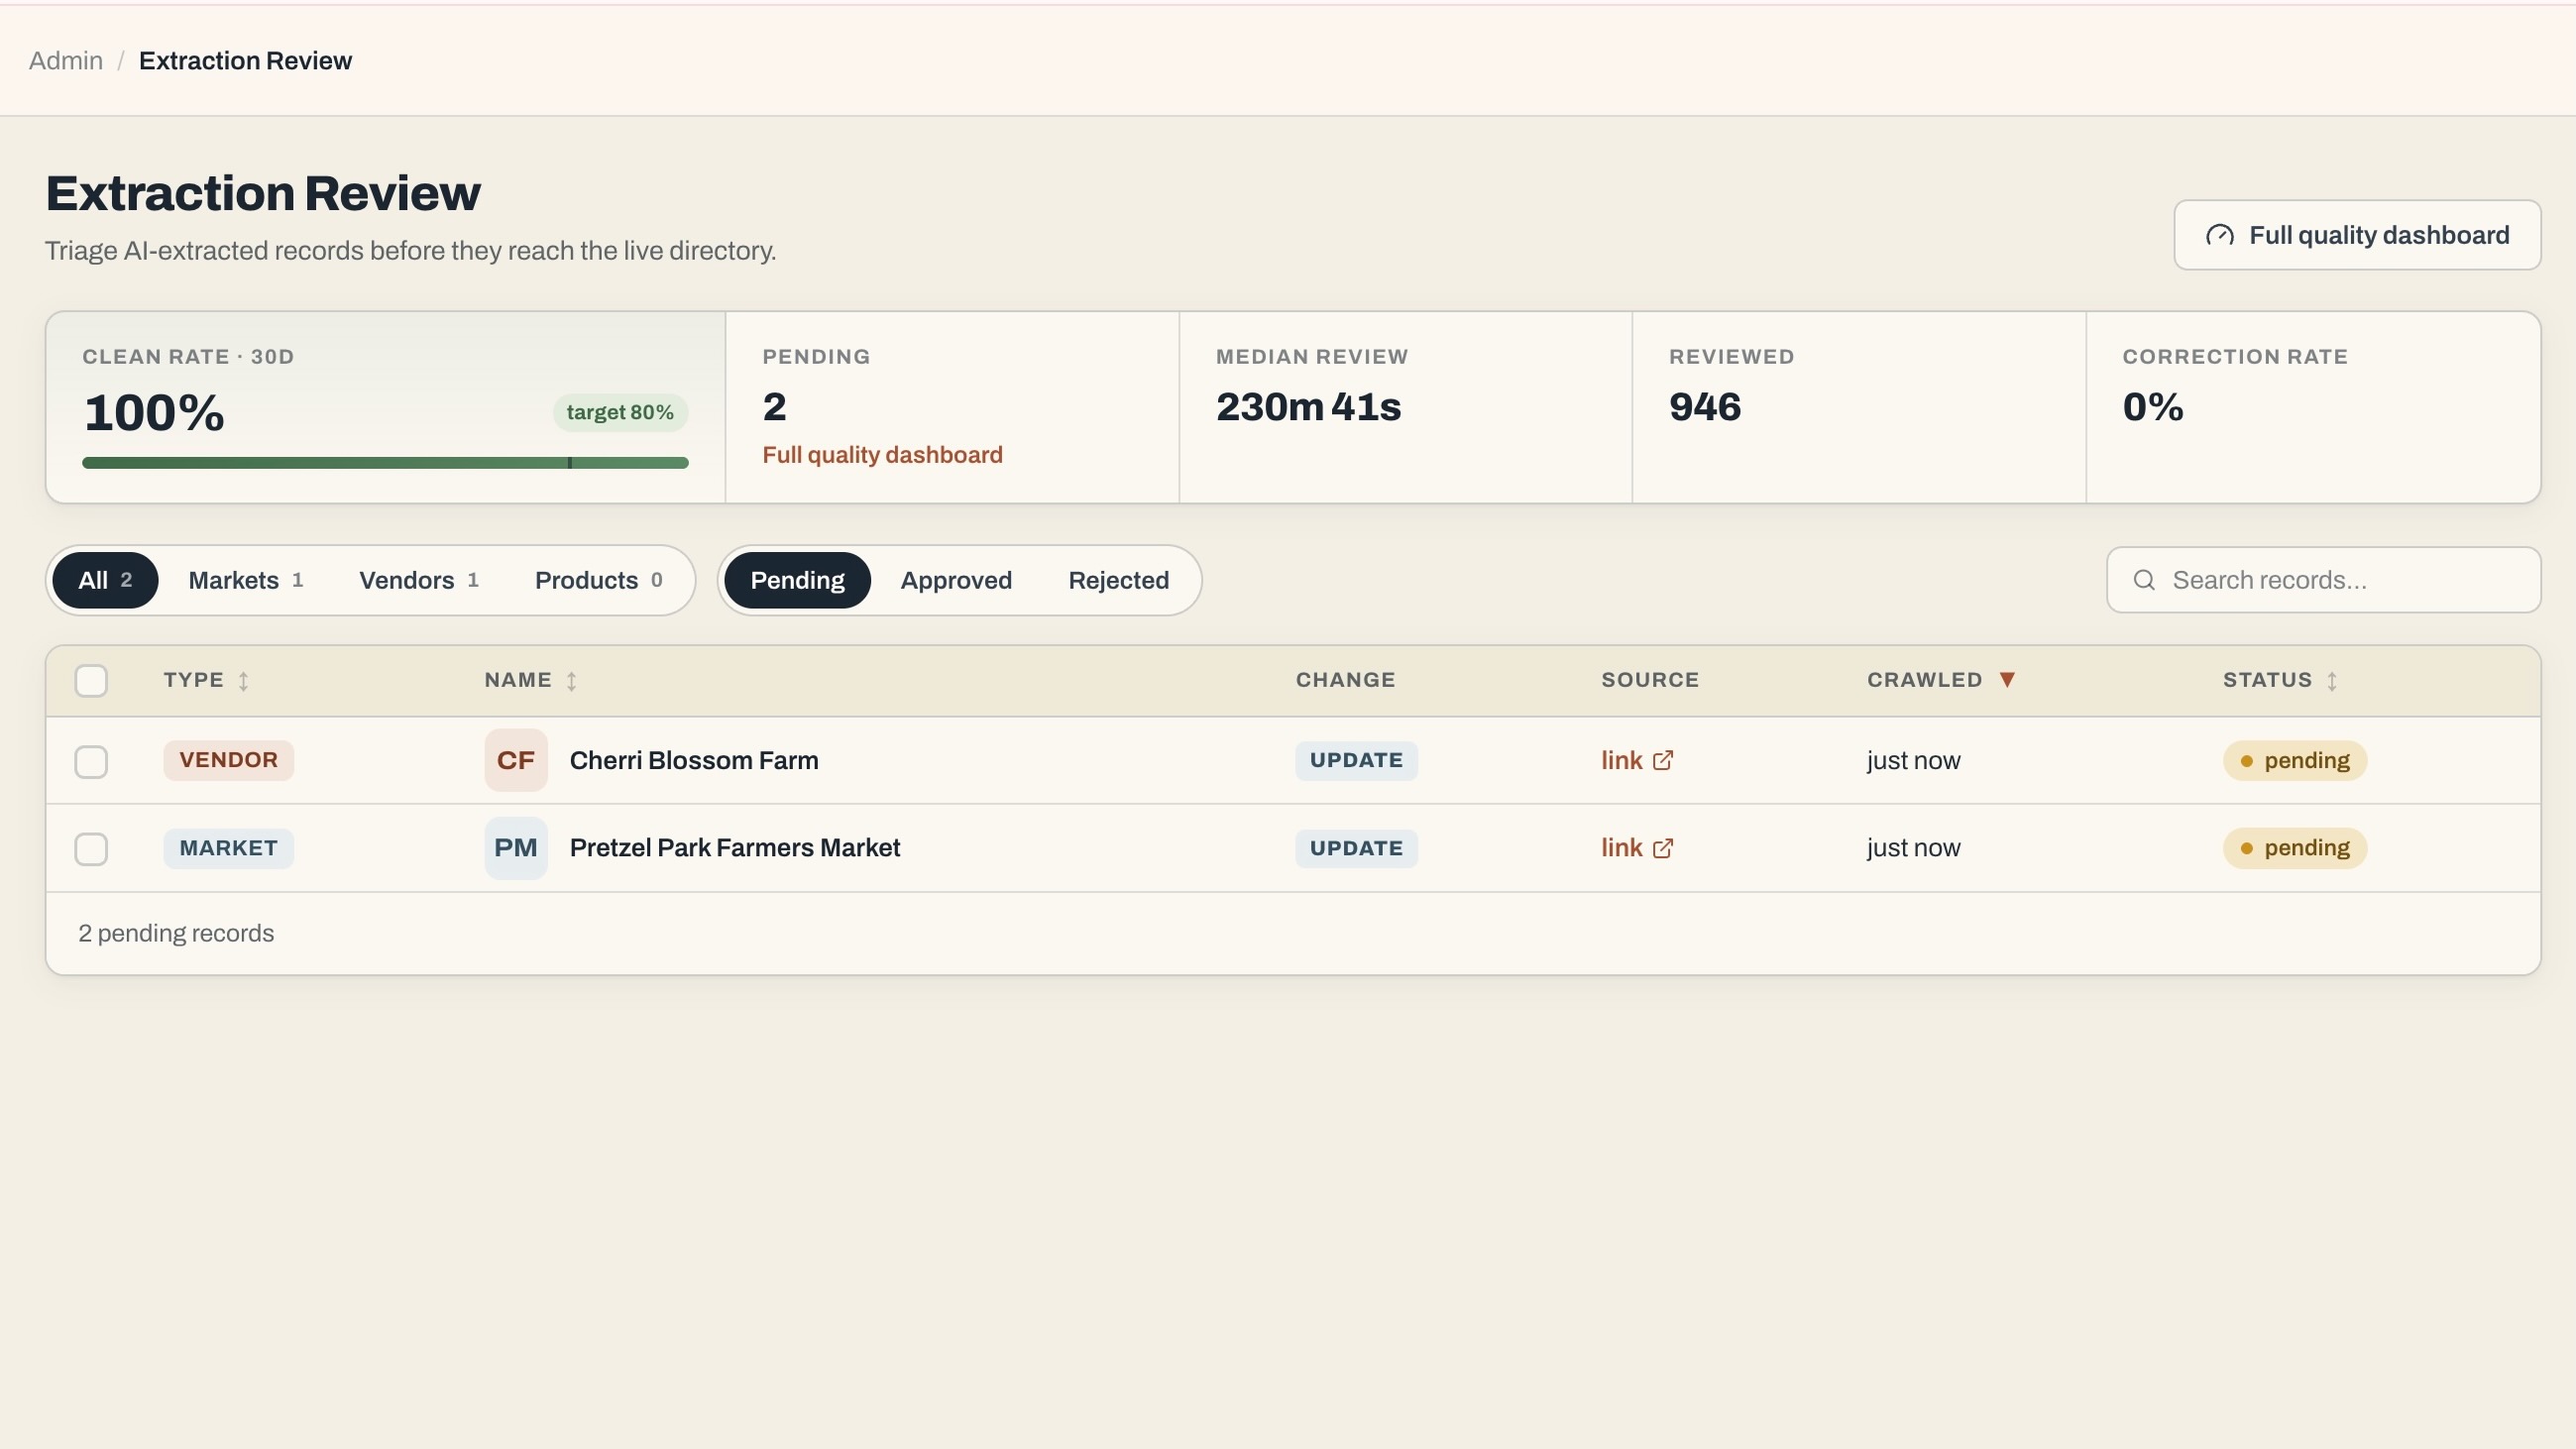2576x1449 pixels.
Task: Click the magnifier icon in search box
Action: [2144, 580]
